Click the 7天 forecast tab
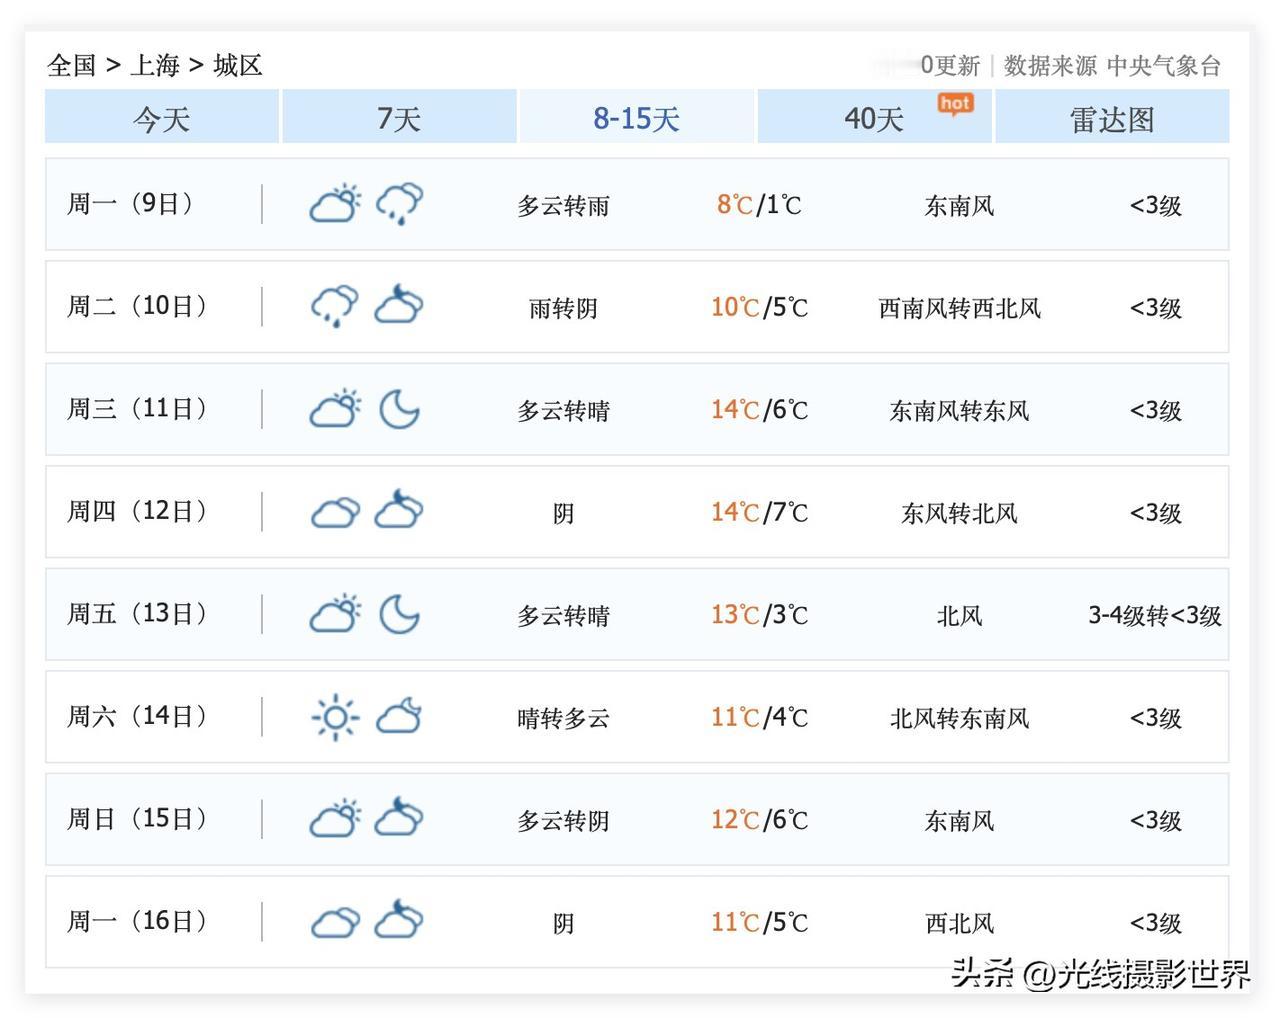This screenshot has width=1280, height=1018. tap(398, 118)
